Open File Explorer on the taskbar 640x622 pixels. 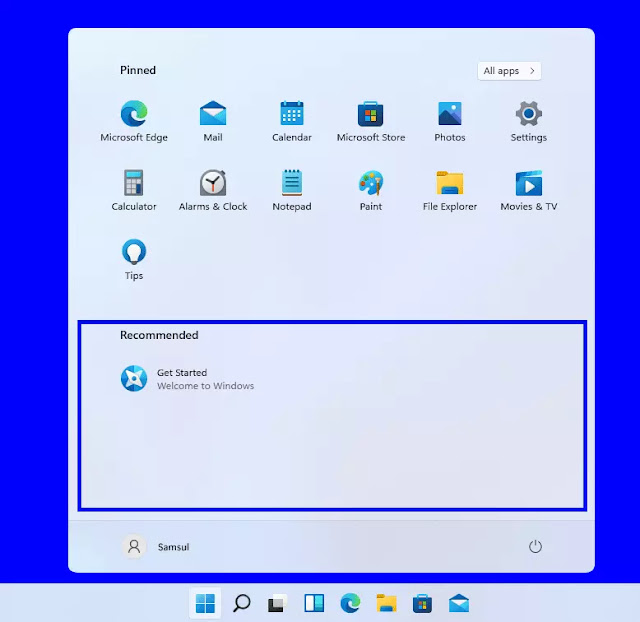pos(387,603)
